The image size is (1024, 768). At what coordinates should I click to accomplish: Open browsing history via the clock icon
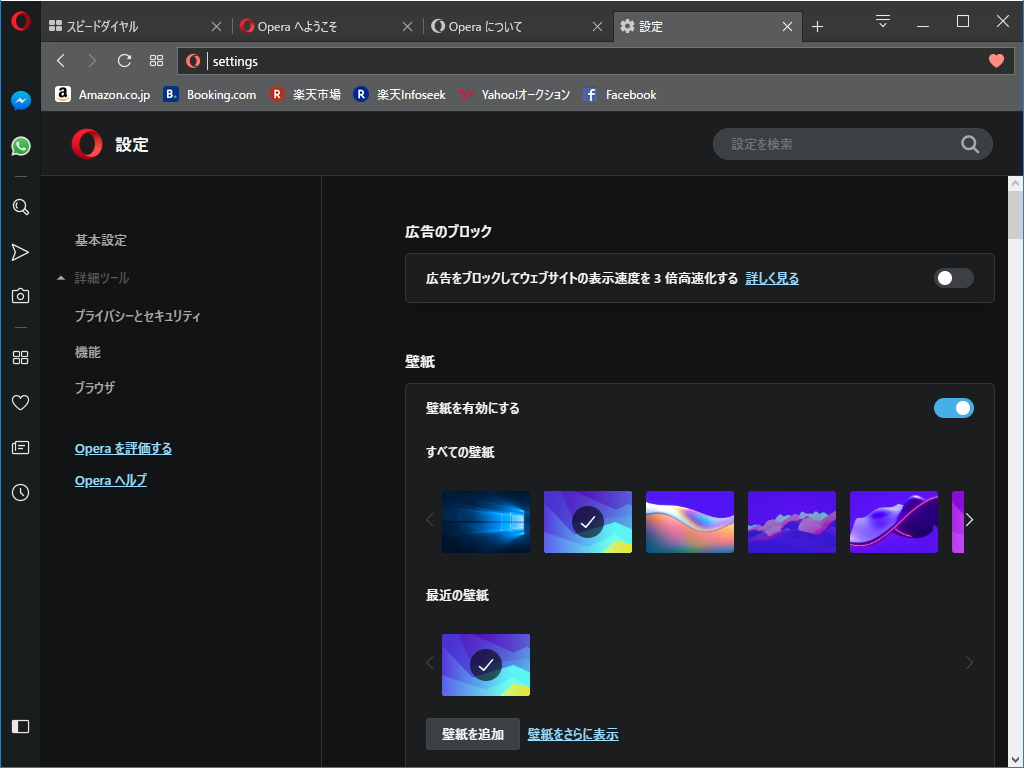(x=20, y=492)
